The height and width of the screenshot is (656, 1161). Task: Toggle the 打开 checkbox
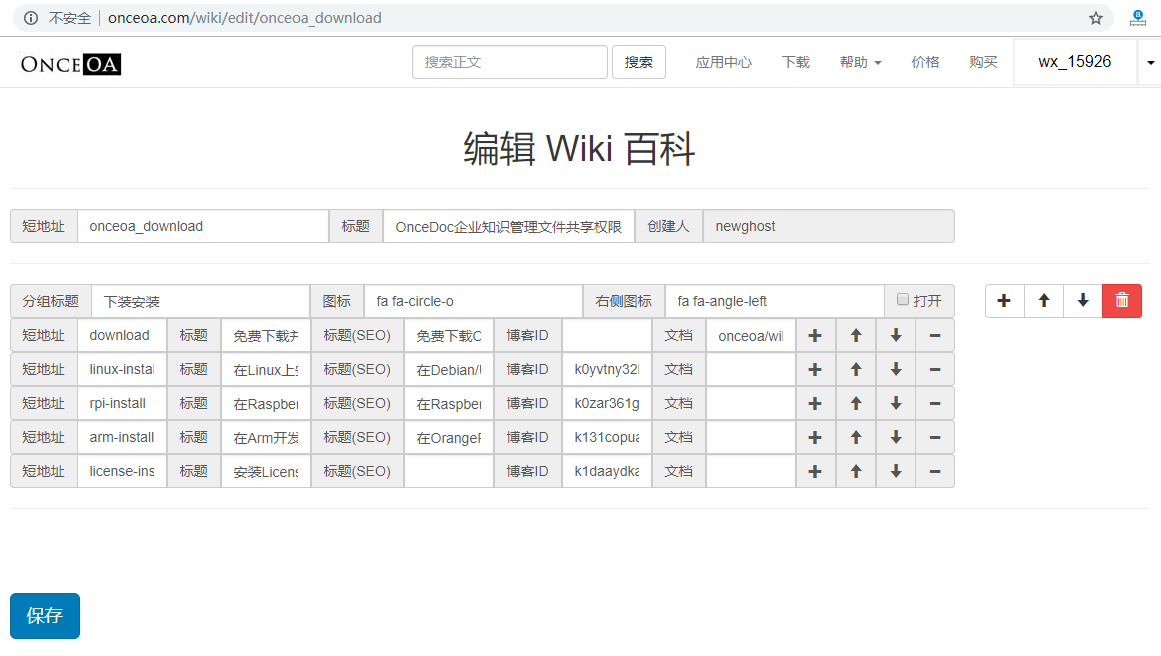point(903,300)
